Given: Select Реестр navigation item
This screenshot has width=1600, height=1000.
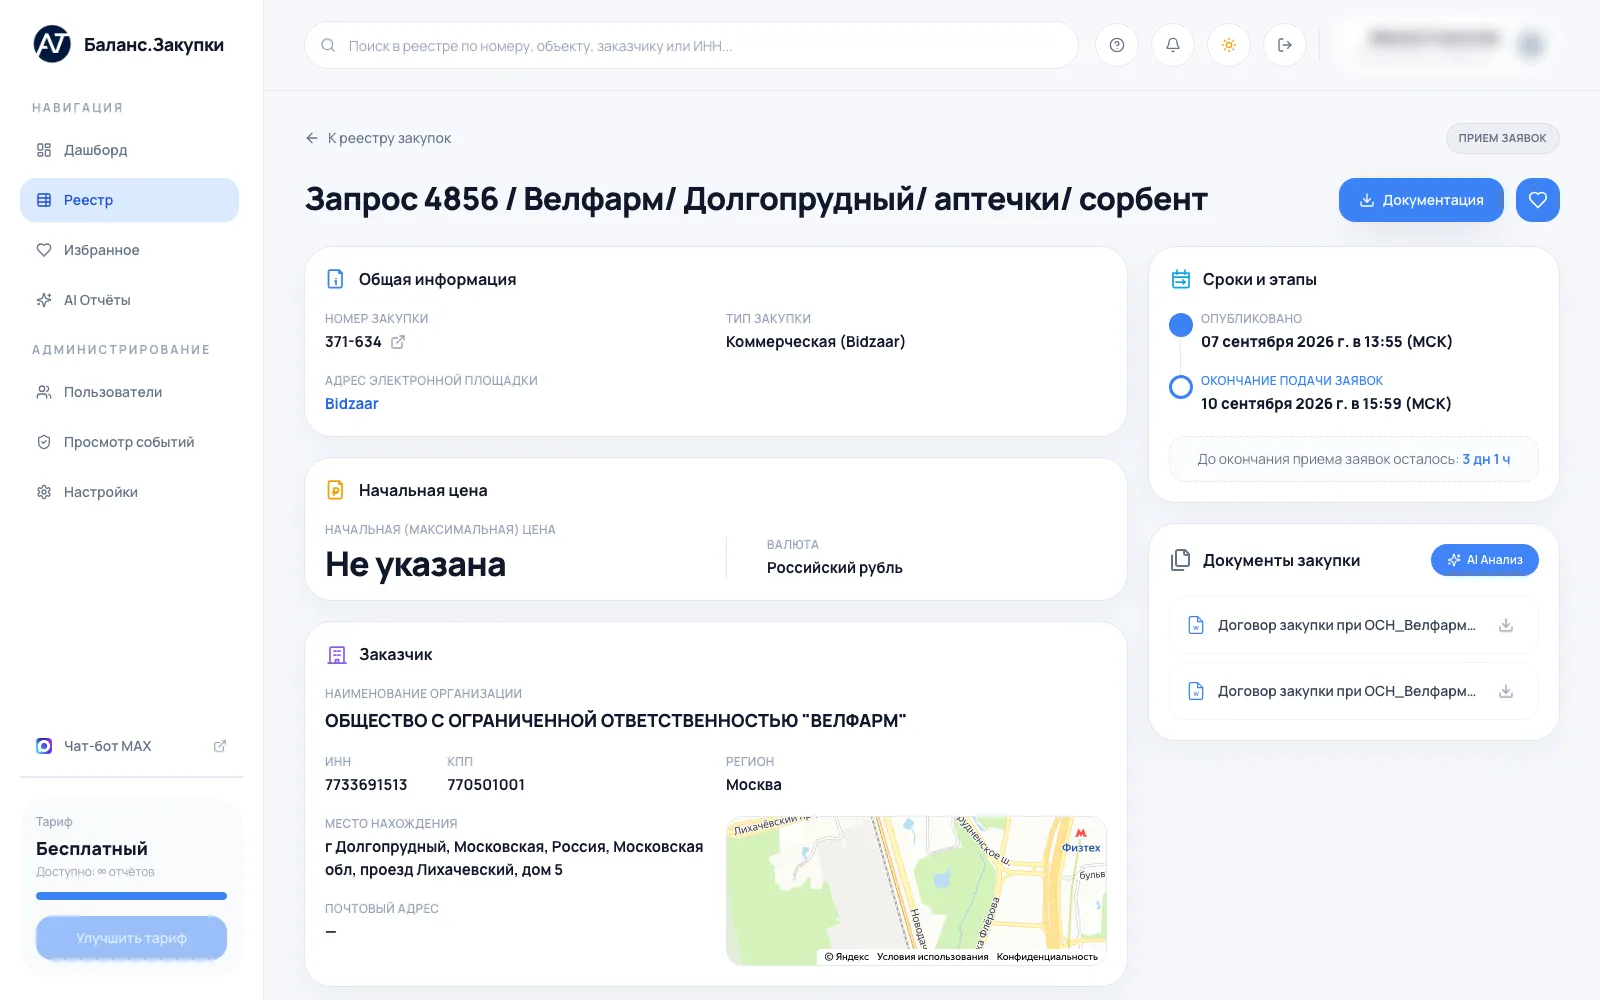Looking at the screenshot, I should pyautogui.click(x=129, y=200).
